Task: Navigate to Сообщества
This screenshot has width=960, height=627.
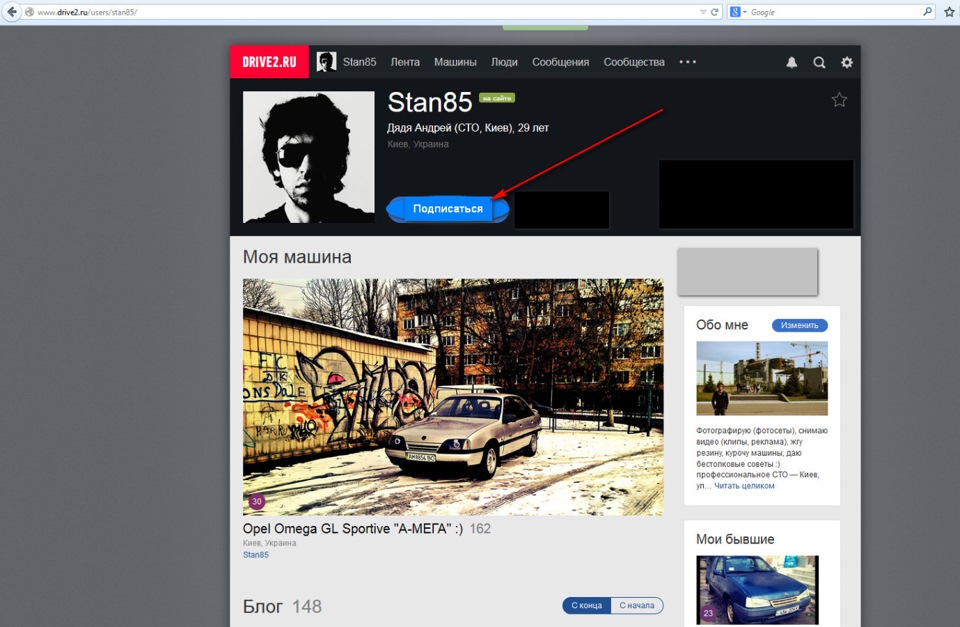Action: click(x=634, y=62)
